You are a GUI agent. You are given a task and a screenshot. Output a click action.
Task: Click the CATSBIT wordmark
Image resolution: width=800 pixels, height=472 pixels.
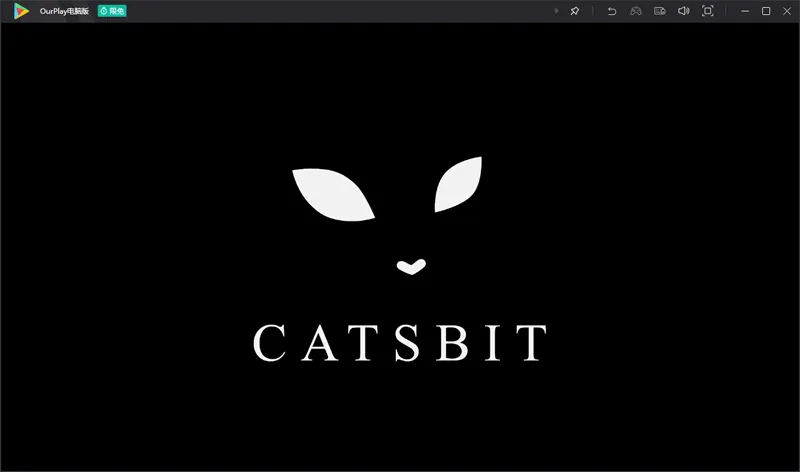[x=400, y=342]
